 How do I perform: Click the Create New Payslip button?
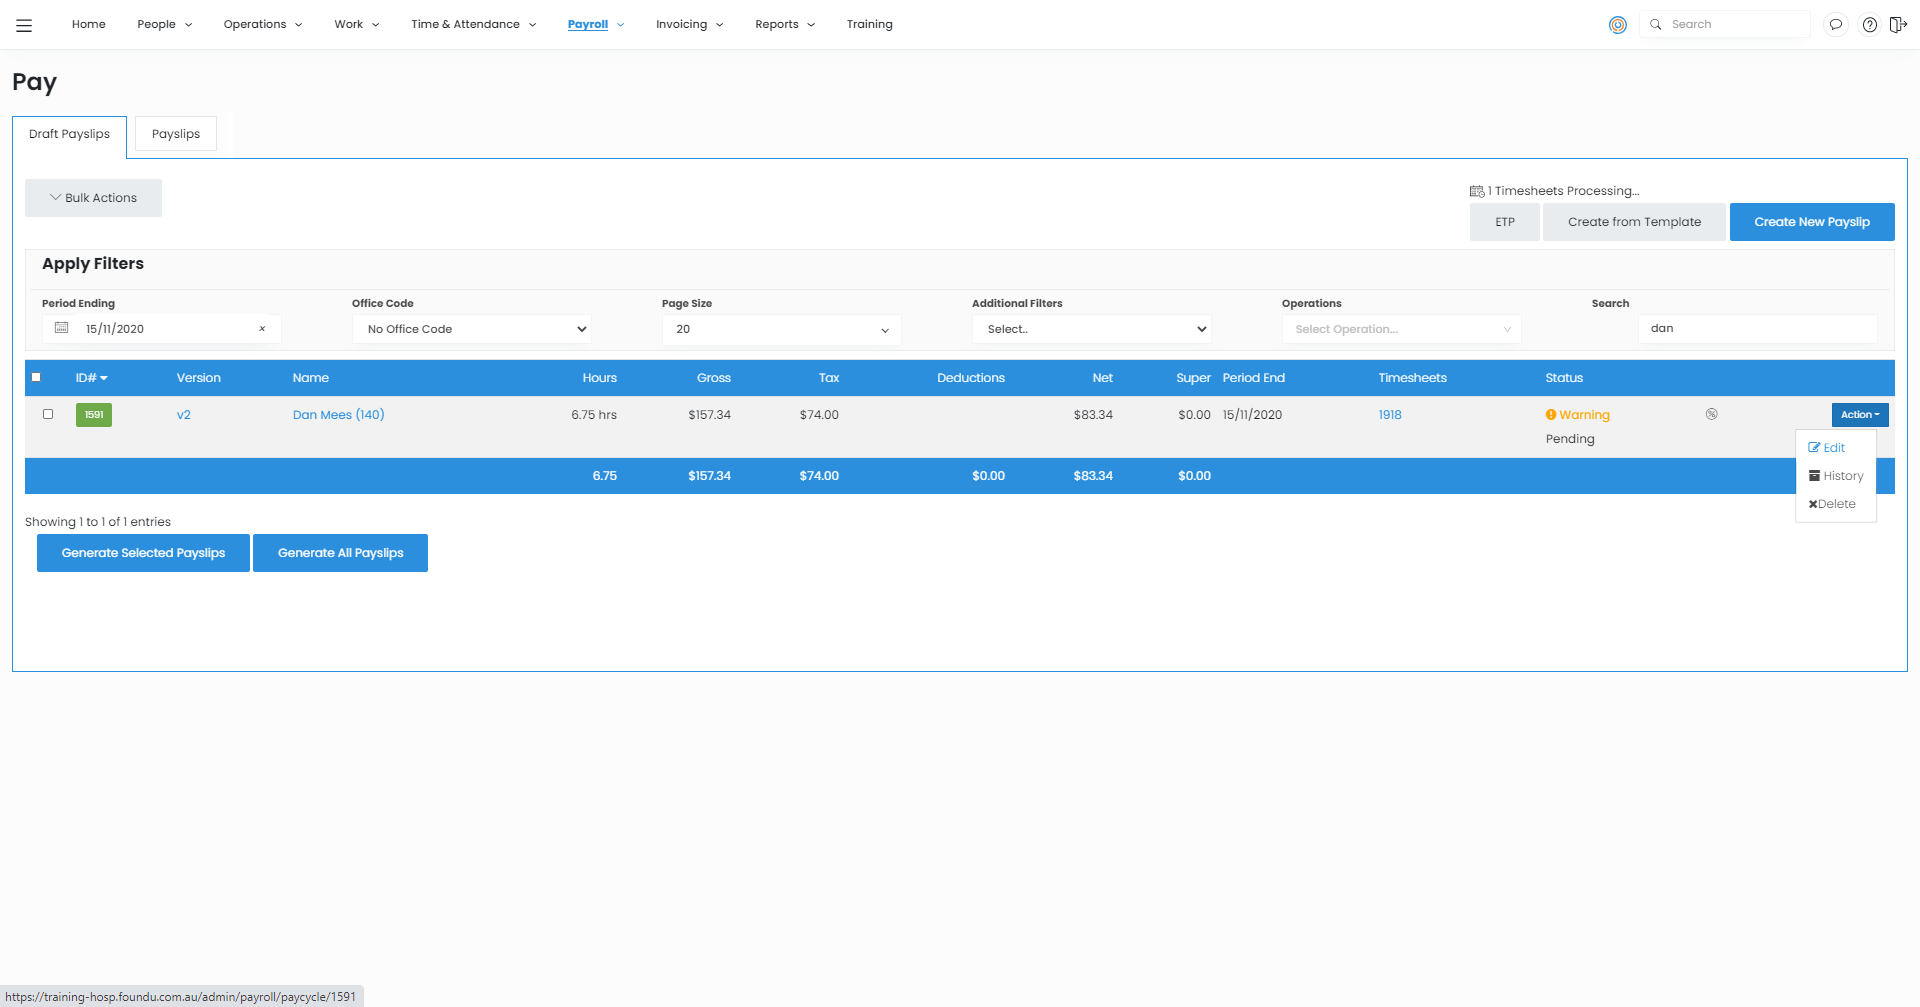click(x=1811, y=222)
